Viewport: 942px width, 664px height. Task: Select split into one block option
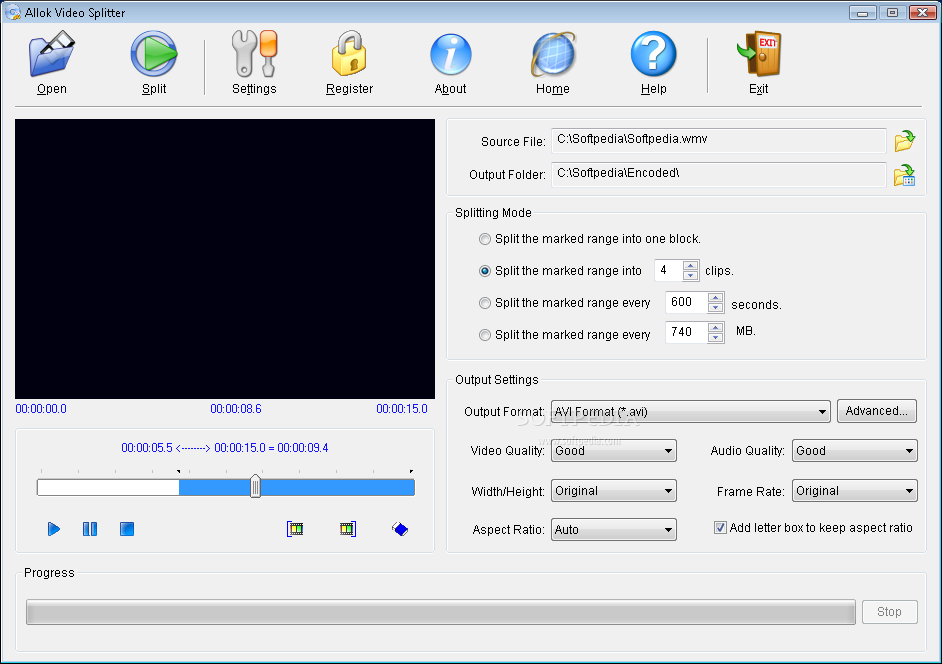coord(485,239)
